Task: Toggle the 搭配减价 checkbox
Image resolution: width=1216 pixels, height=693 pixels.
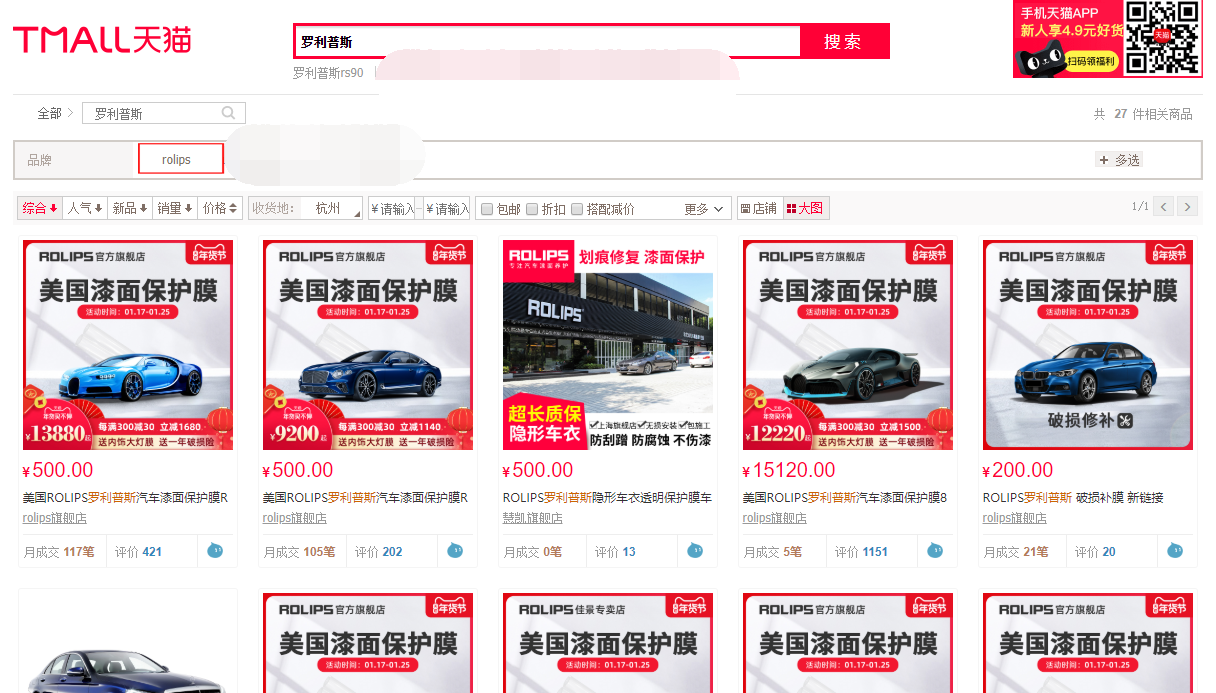Action: [x=577, y=209]
